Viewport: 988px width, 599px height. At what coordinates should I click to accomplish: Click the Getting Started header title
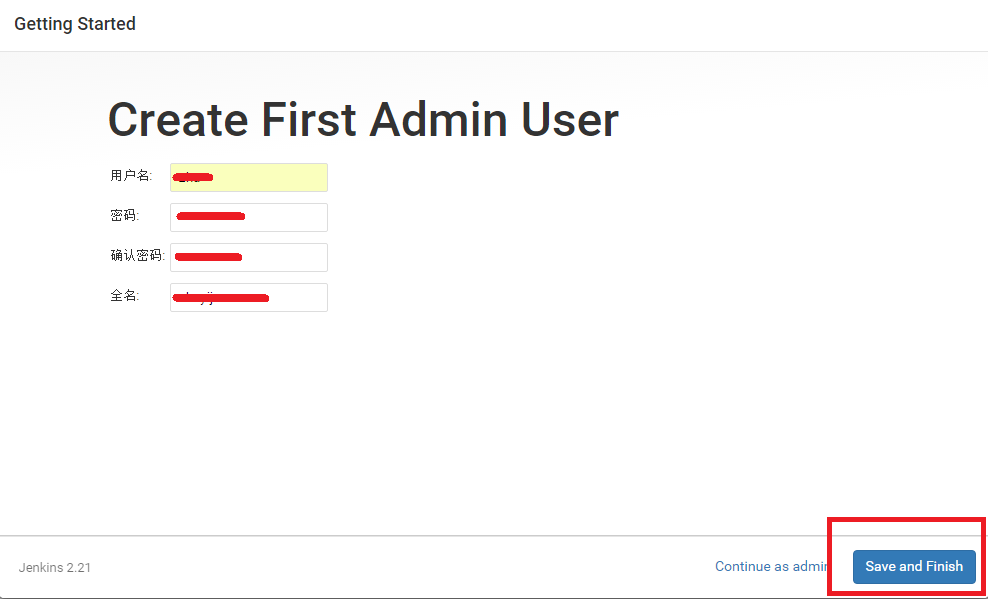coord(75,24)
